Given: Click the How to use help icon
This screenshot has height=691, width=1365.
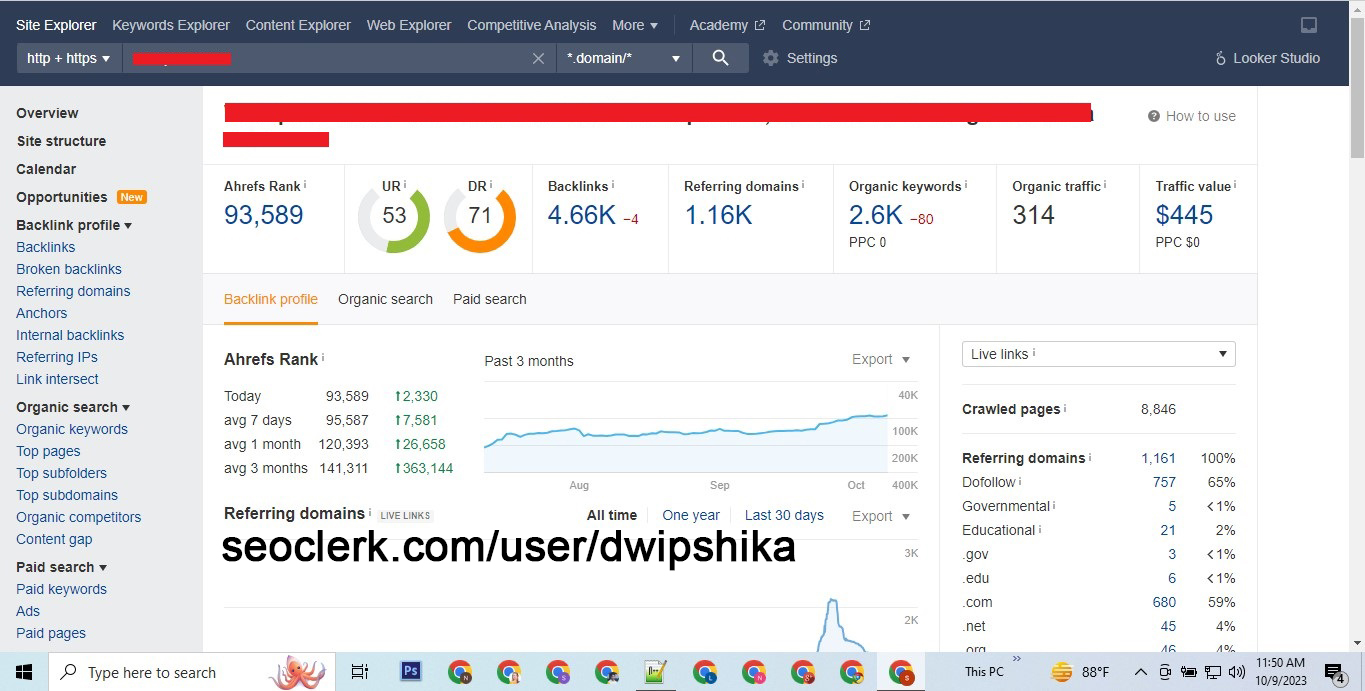Looking at the screenshot, I should pyautogui.click(x=1154, y=116).
